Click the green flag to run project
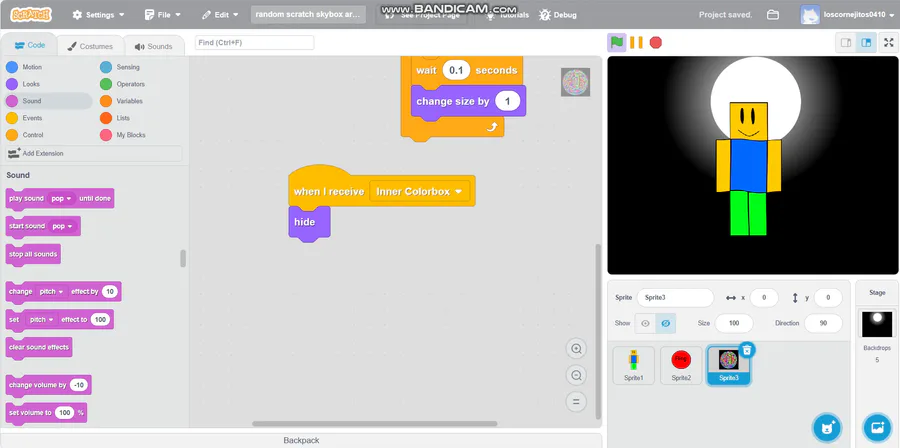The width and height of the screenshot is (900, 448). coord(617,42)
